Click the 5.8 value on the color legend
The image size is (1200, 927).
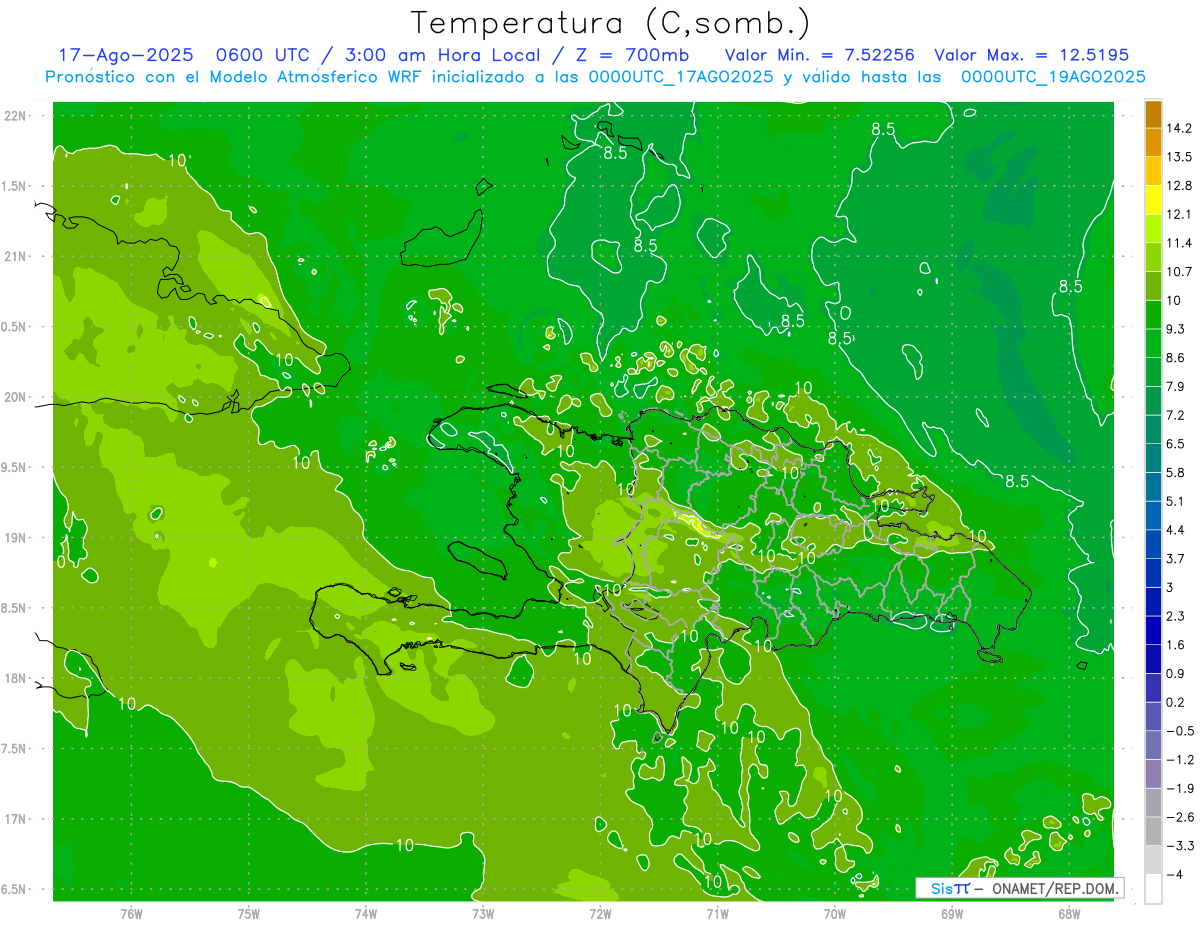tap(1175, 472)
